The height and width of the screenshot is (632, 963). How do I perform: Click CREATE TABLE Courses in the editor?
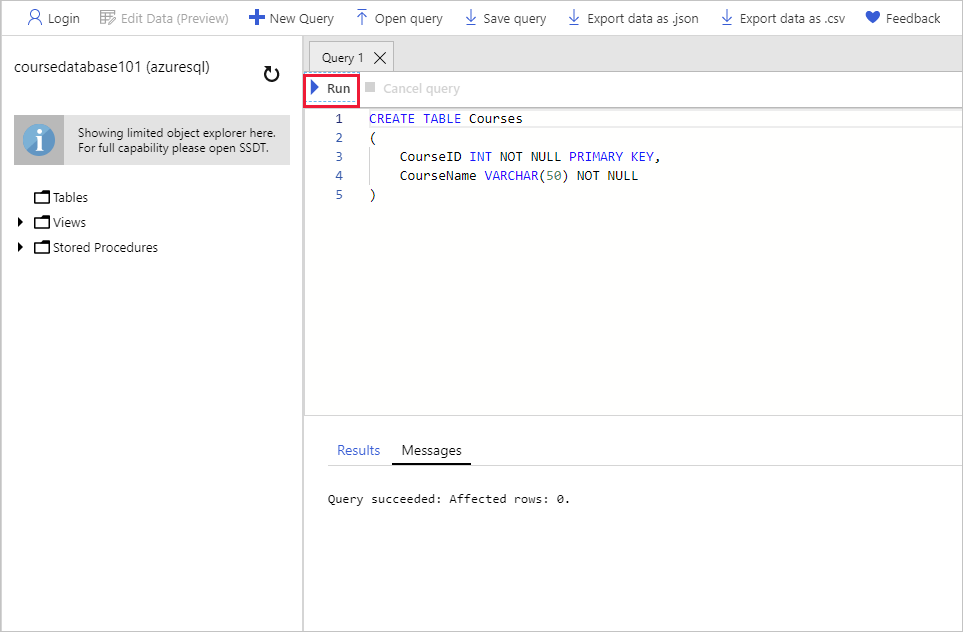(445, 119)
